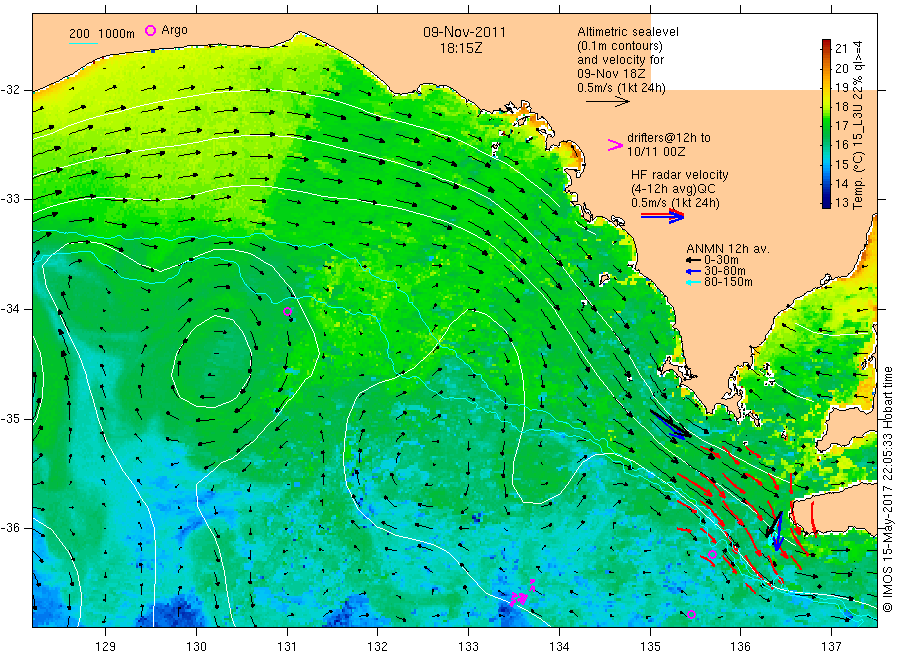Click the black altimetric velocity scale arrow
This screenshot has width=900, height=660.
pos(608,102)
